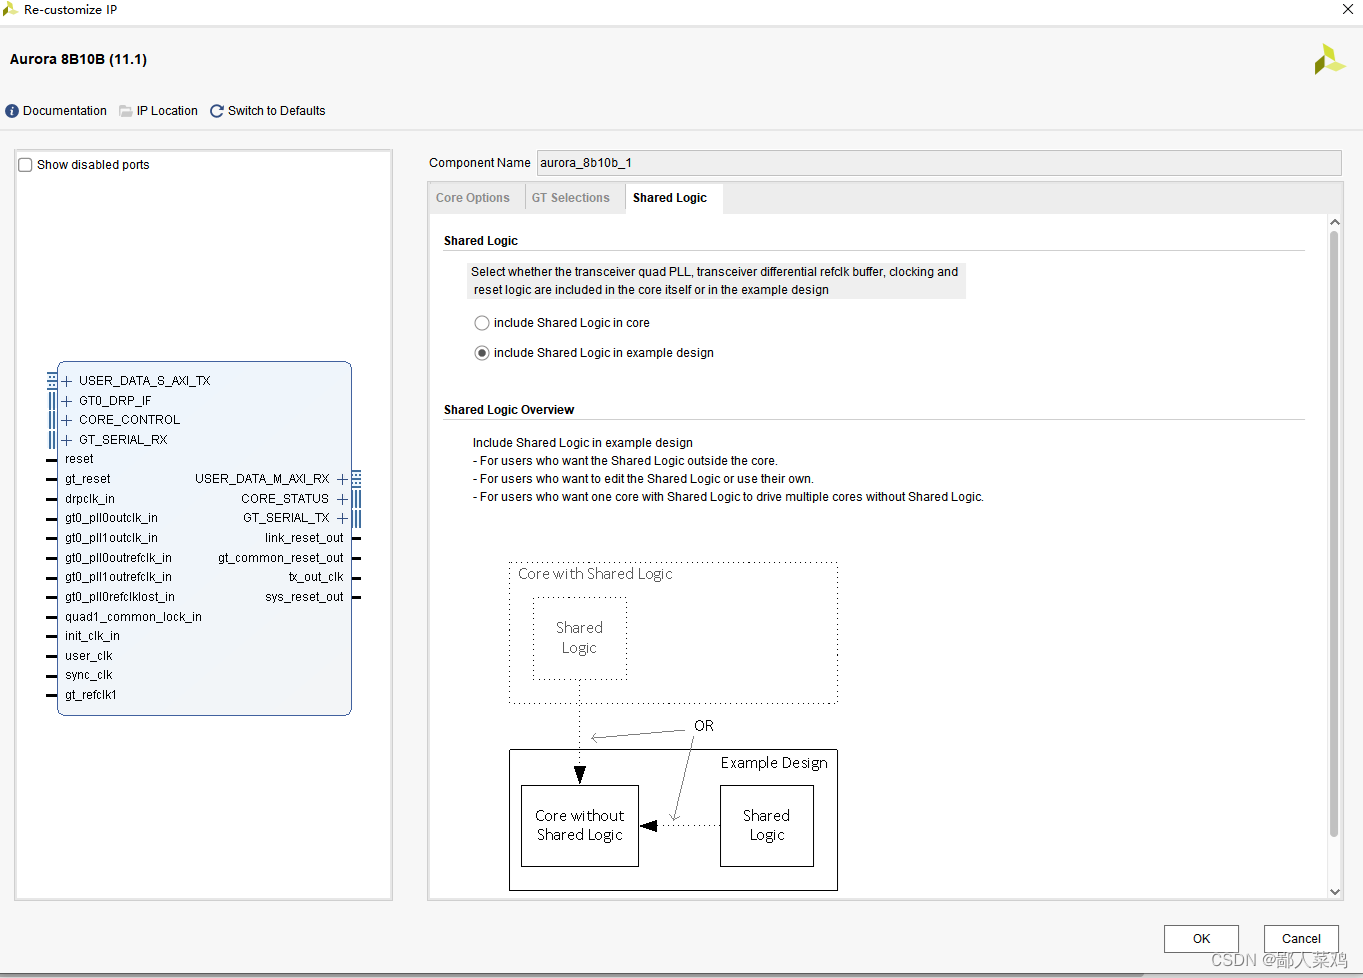The image size is (1363, 978).
Task: Click the Switch to Defaults refresh icon
Action: point(216,111)
